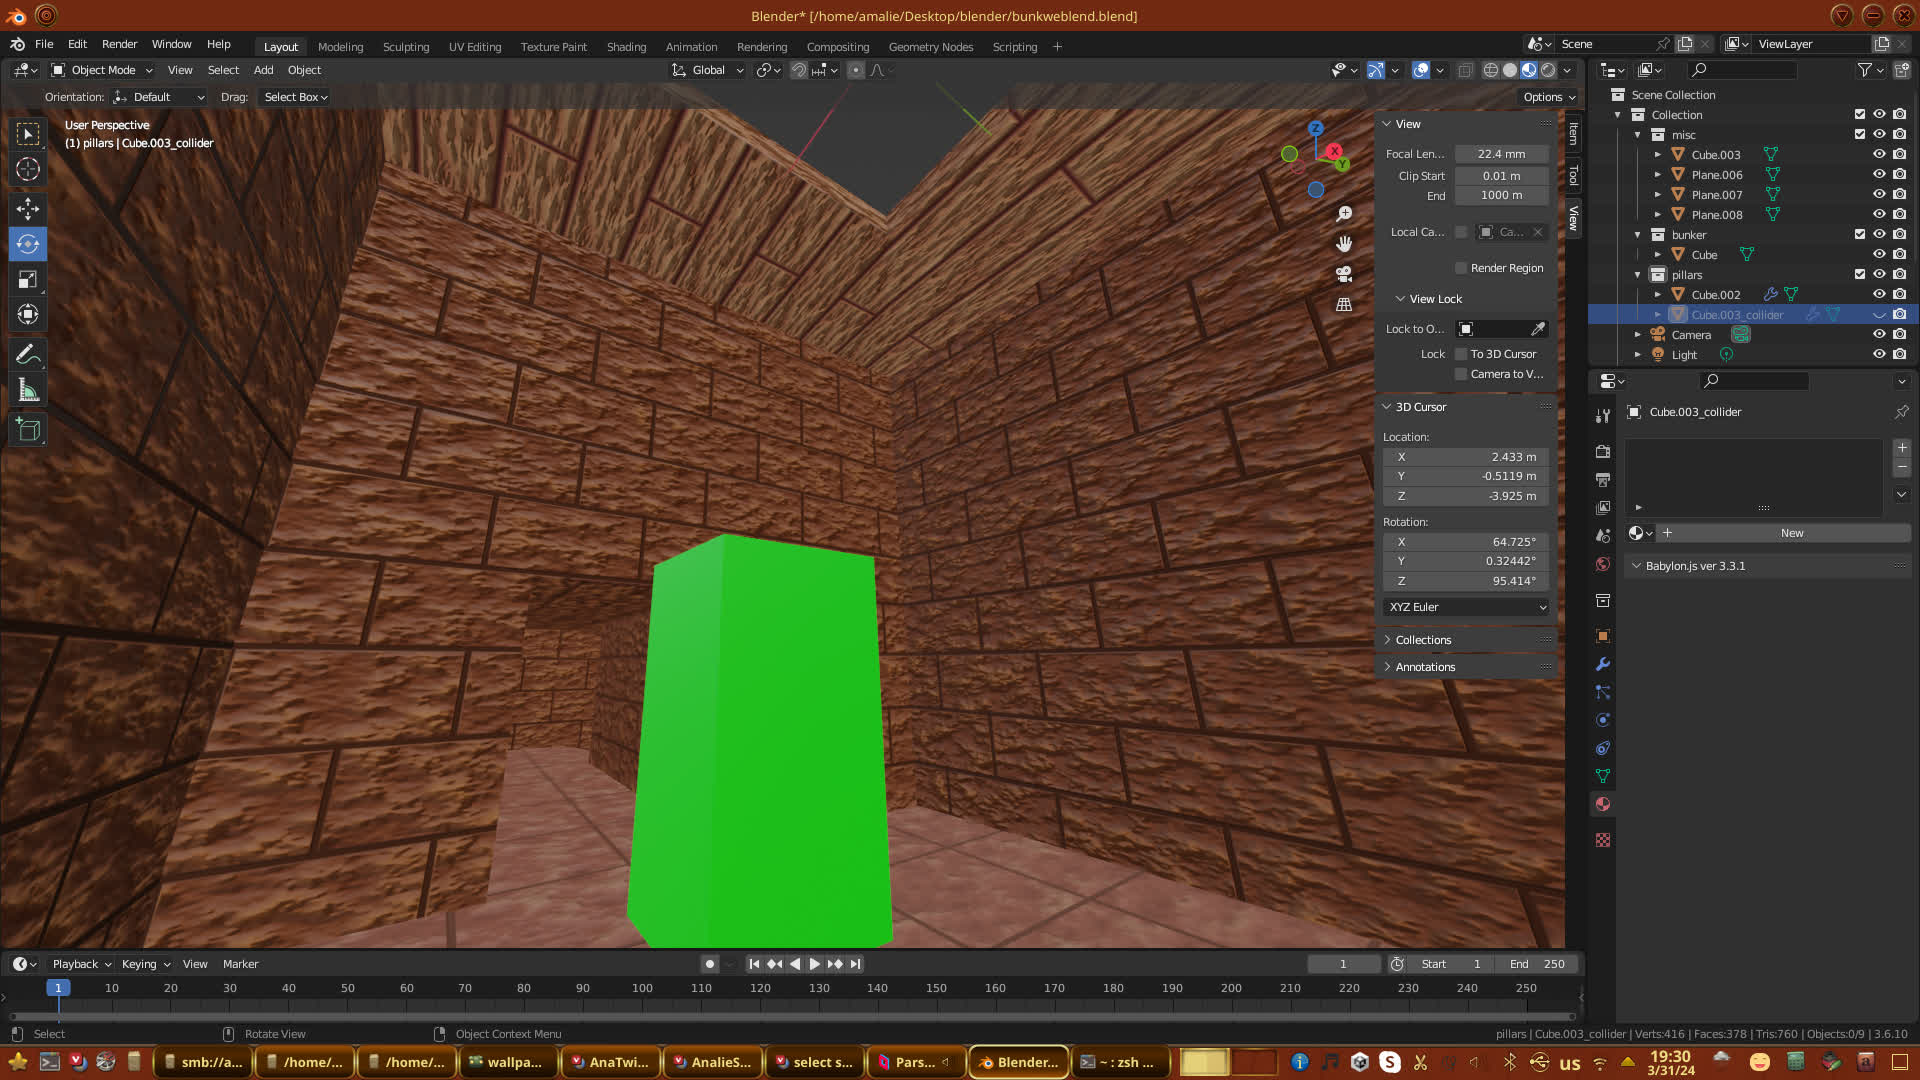Select the Scale tool

point(28,280)
